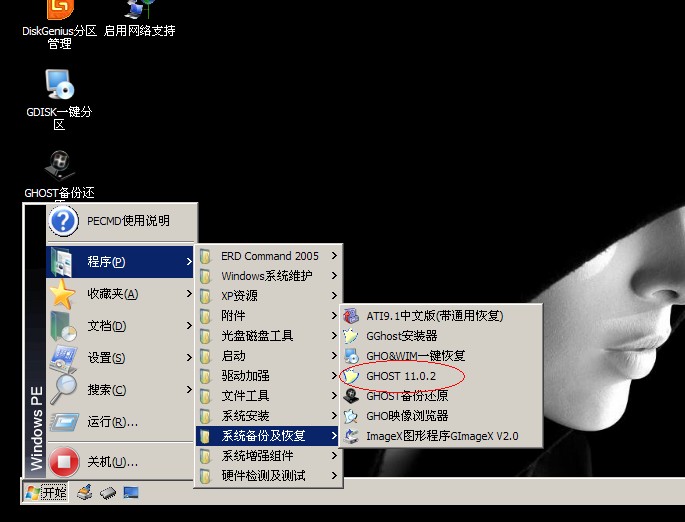
Task: Click the ATI9.1中文版 program icon
Action: coord(351,315)
